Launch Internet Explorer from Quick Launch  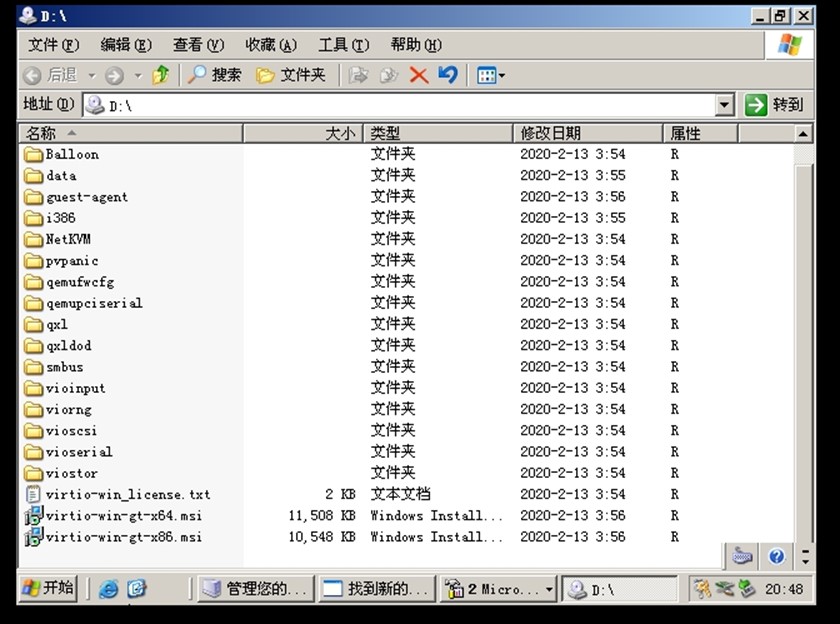(x=109, y=589)
